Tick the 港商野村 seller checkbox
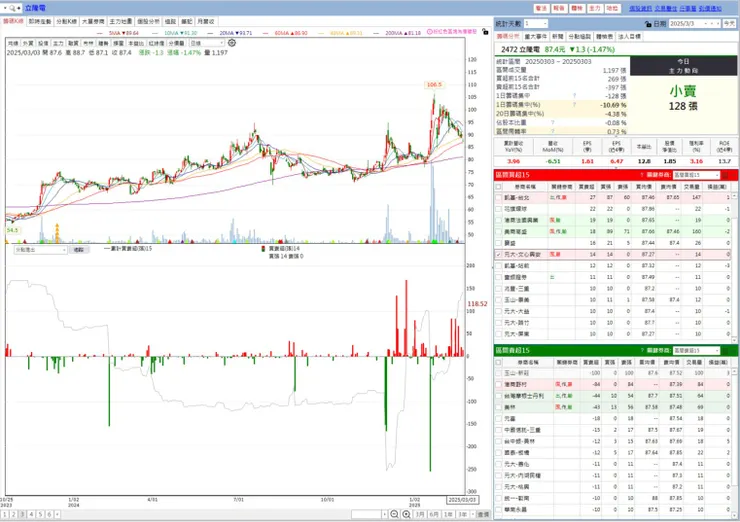 499,385
